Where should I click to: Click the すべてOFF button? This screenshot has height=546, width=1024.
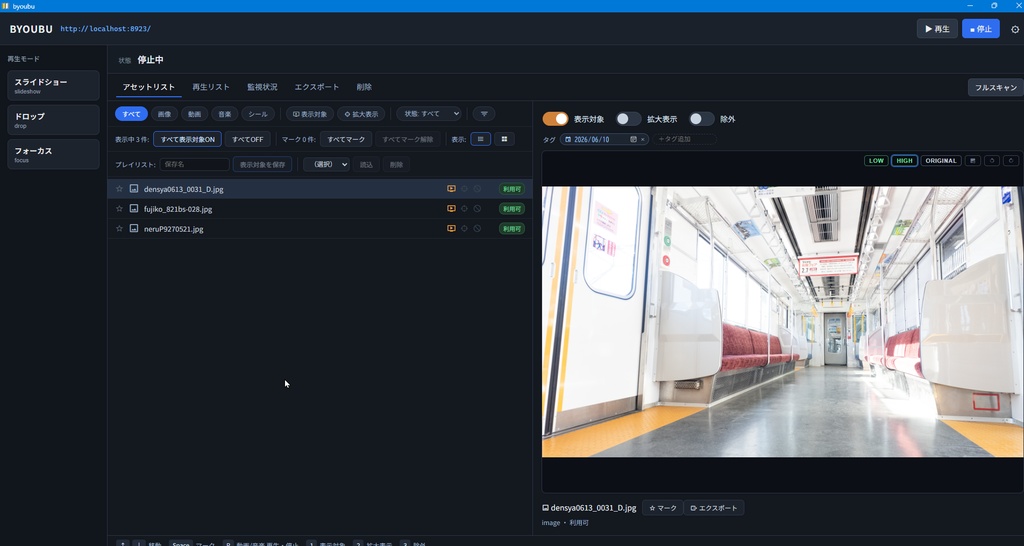tap(248, 139)
